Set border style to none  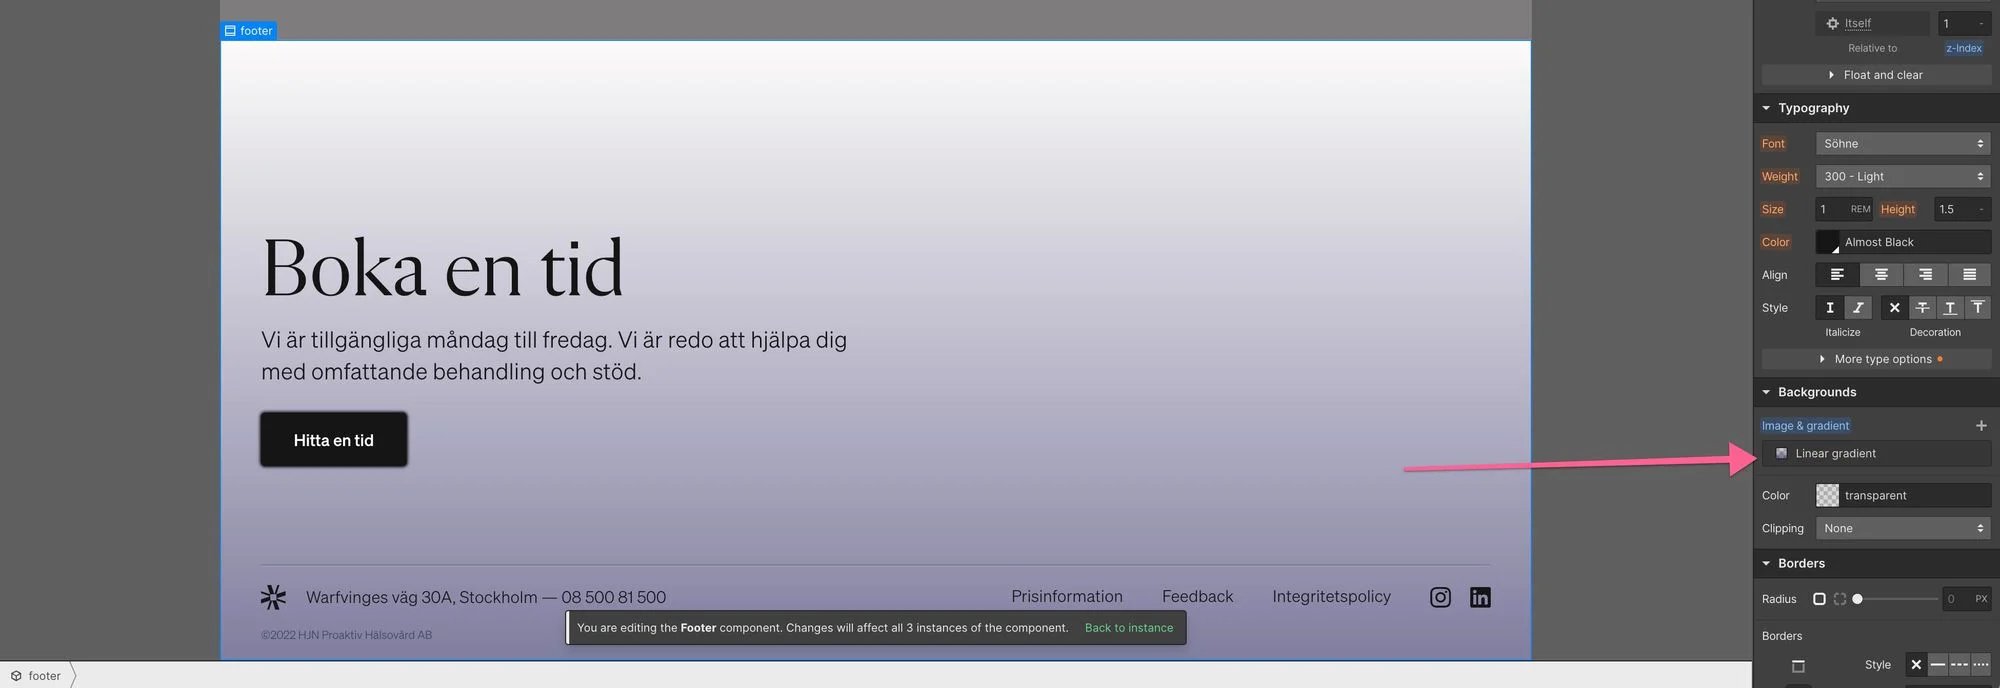[1916, 665]
